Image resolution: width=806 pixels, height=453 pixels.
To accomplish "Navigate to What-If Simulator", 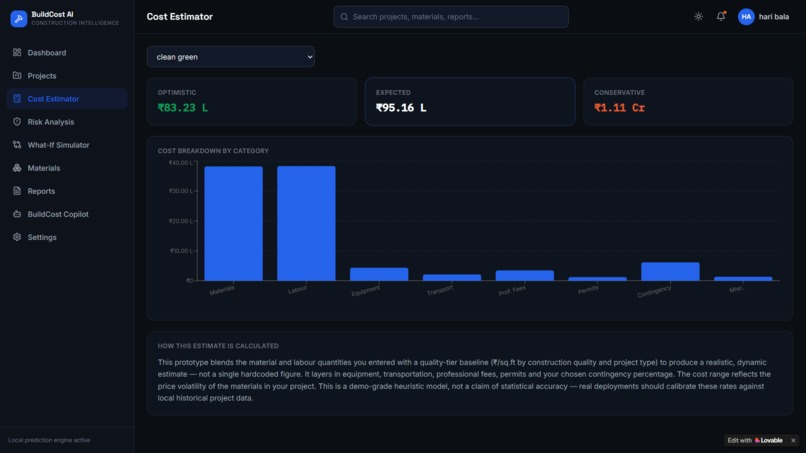I will [x=67, y=145].
